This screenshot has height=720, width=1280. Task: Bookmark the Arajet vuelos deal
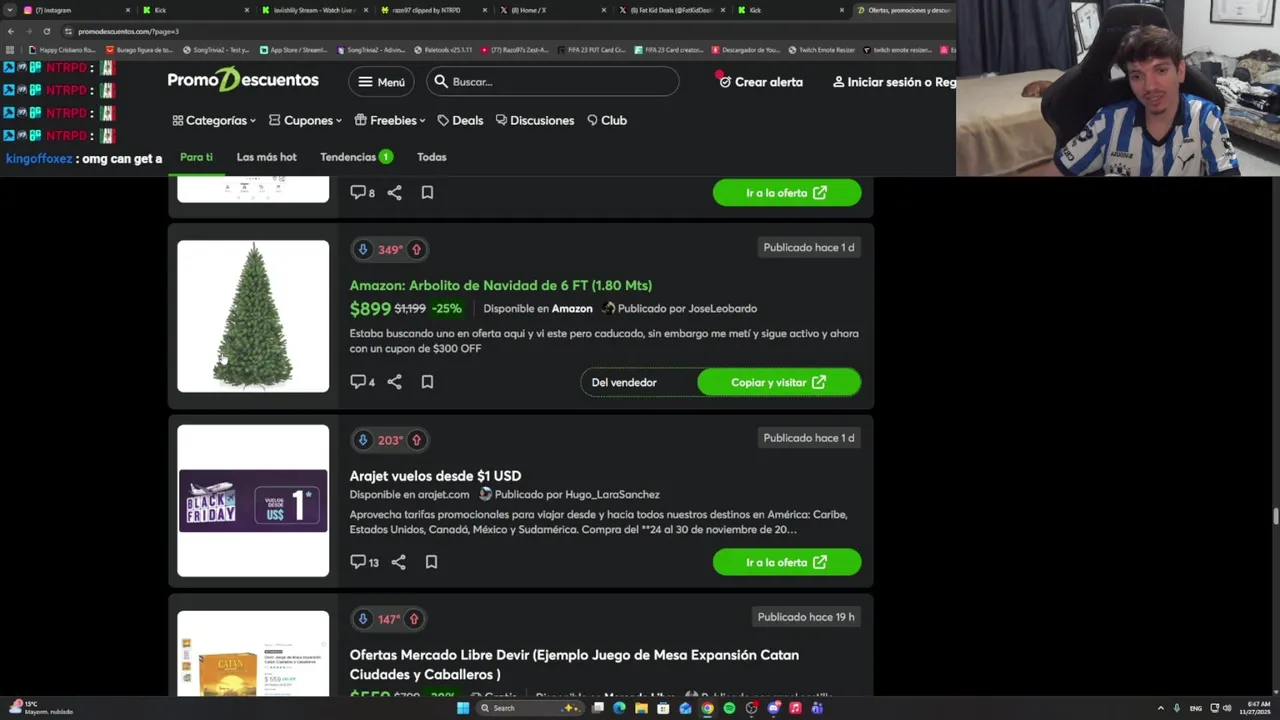click(431, 562)
